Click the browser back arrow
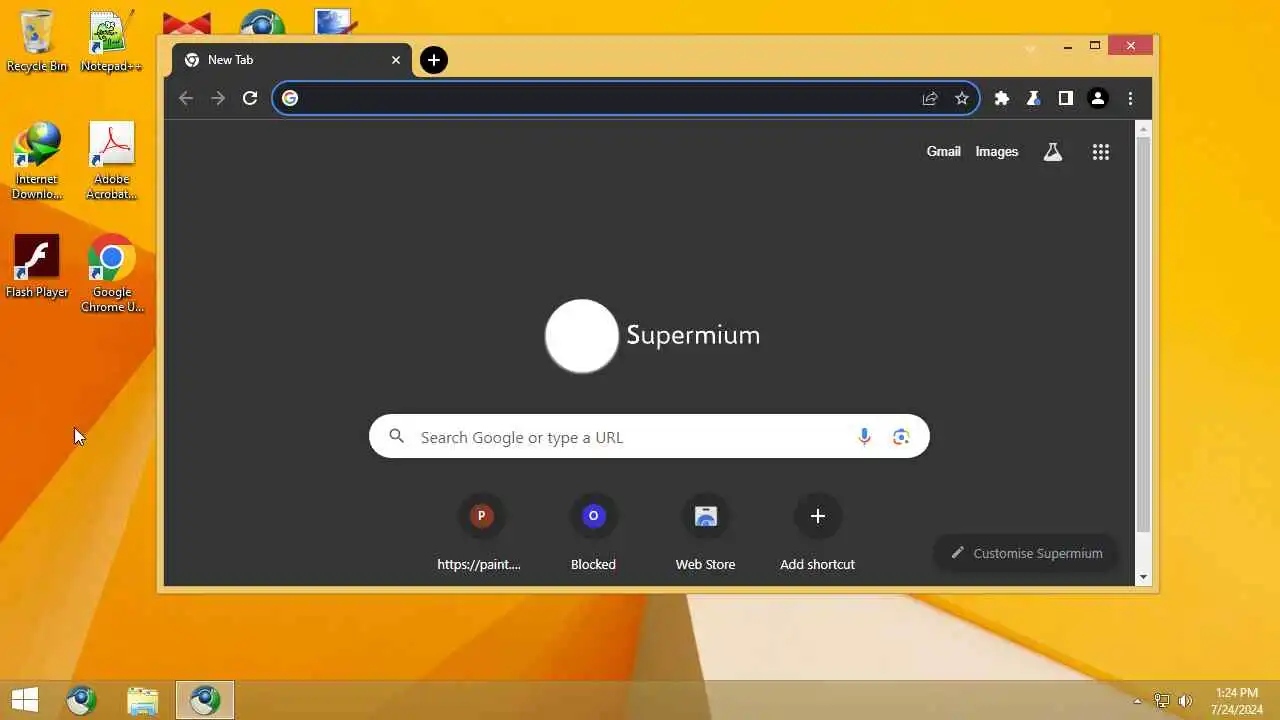1280x720 pixels. (185, 98)
